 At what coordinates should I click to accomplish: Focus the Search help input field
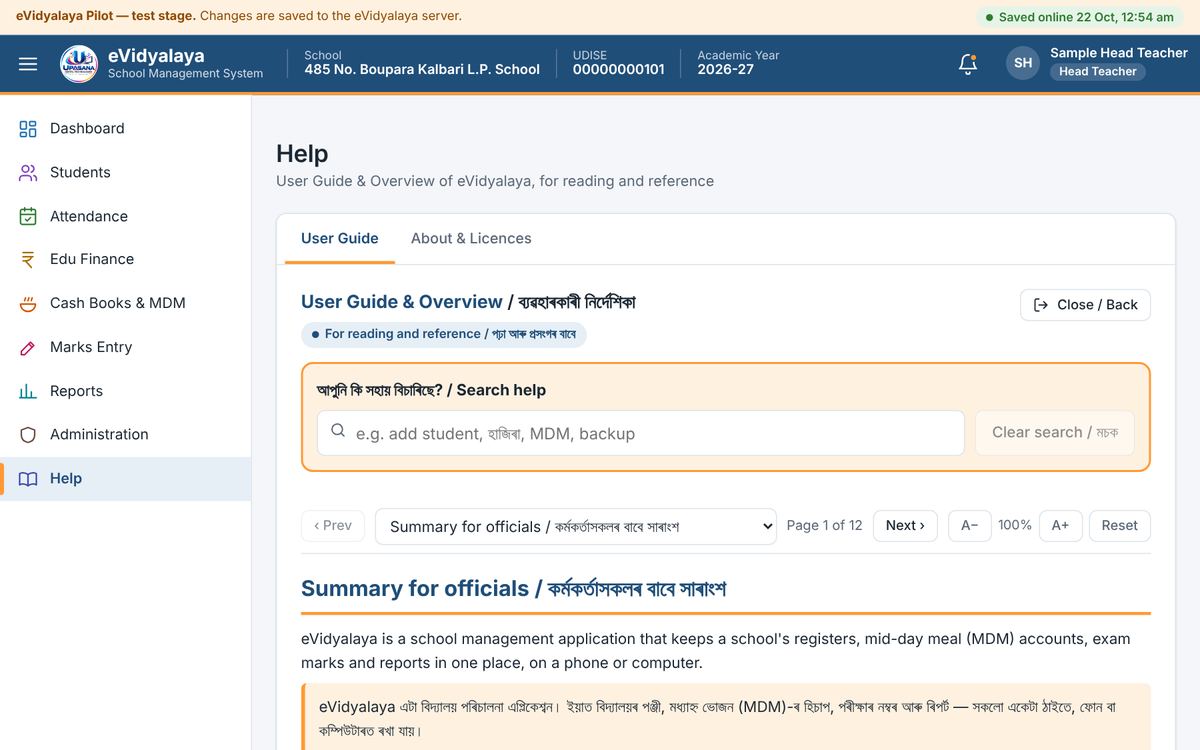point(641,433)
